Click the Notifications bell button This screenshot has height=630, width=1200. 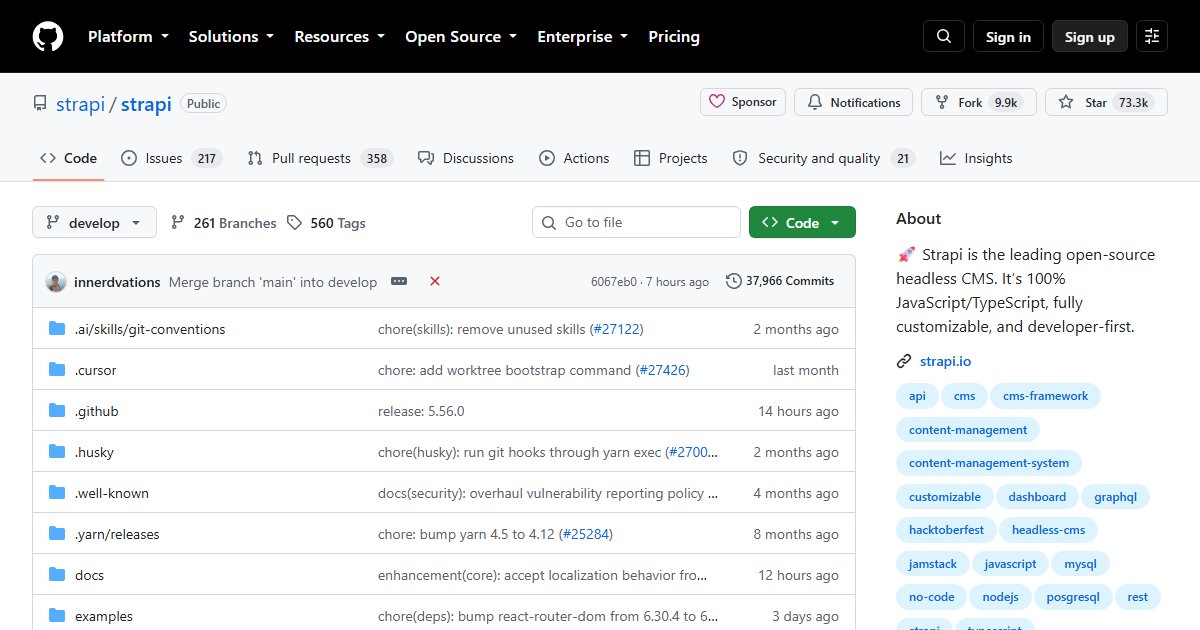coord(854,102)
